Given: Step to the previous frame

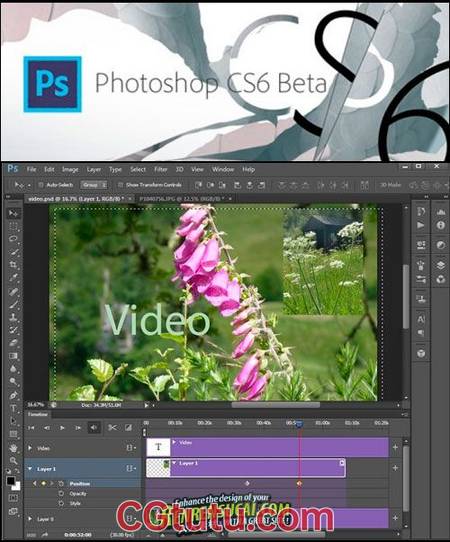Looking at the screenshot, I should click(47, 428).
